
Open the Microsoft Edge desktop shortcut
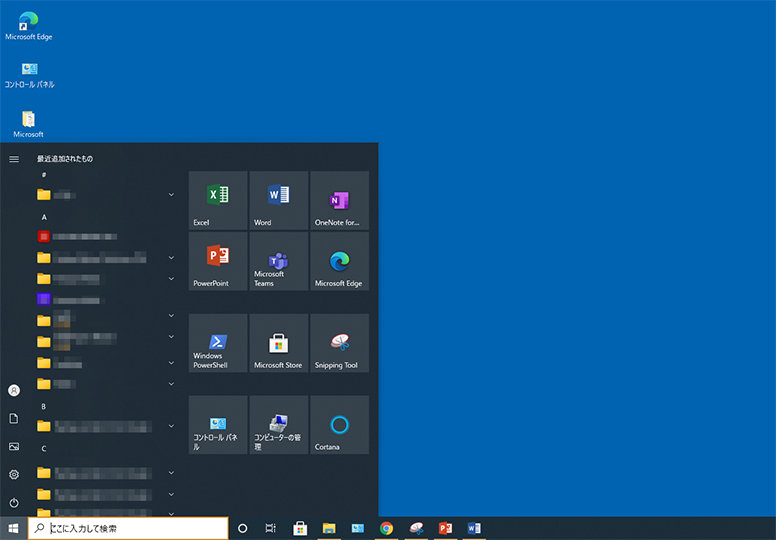[x=28, y=26]
